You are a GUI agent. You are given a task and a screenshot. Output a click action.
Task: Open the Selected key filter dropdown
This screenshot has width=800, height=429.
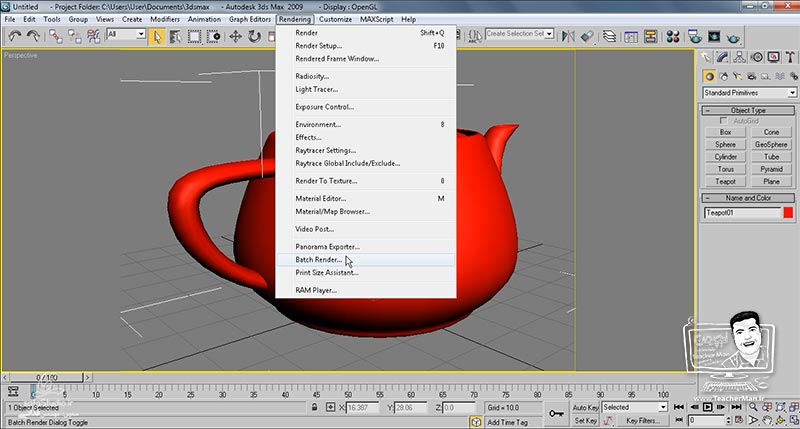pos(635,407)
